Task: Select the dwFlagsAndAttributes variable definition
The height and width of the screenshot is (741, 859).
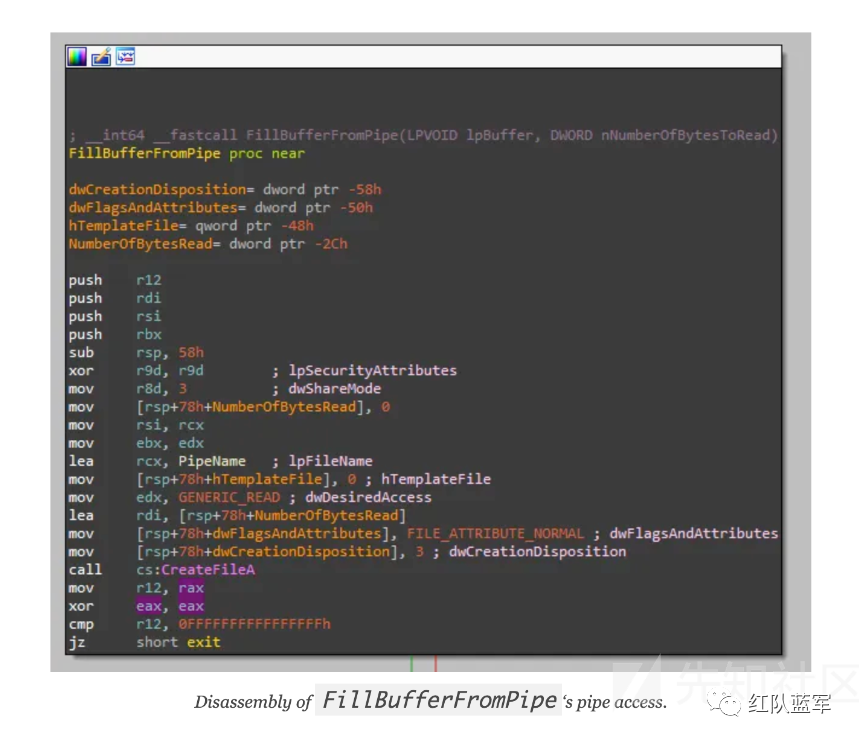Action: 220,208
